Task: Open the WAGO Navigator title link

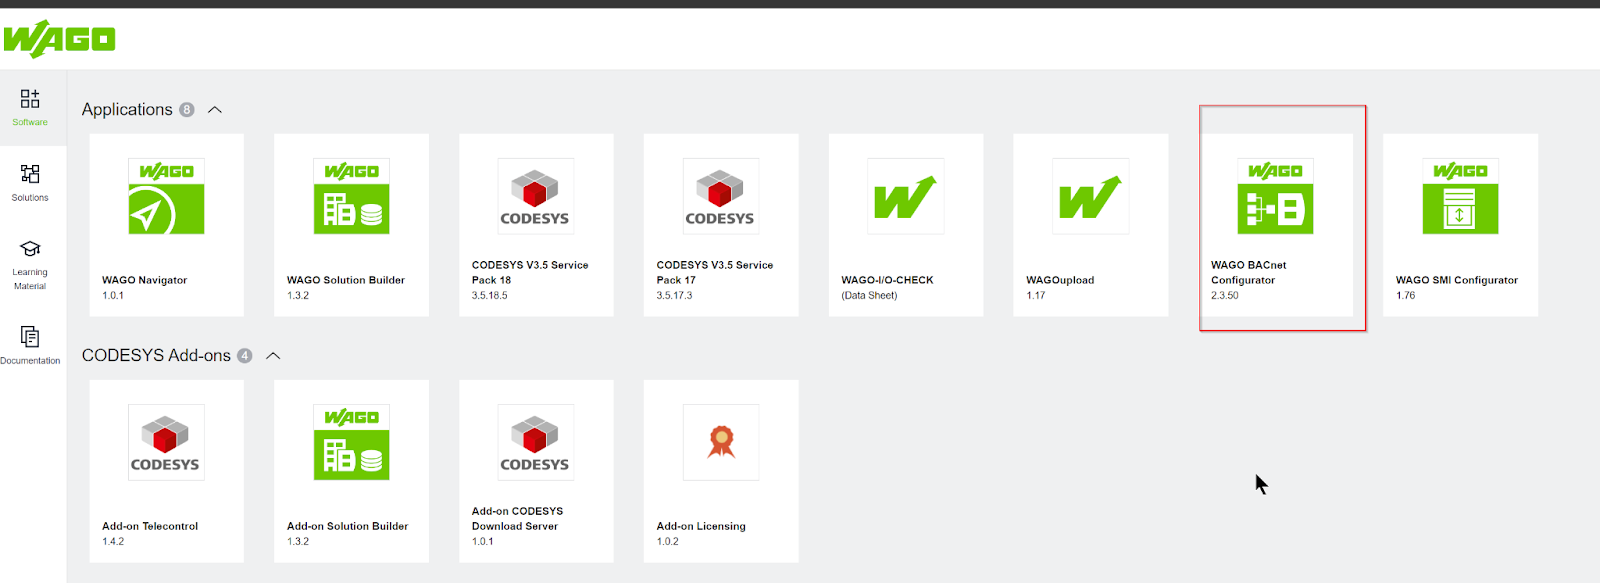Action: pos(144,280)
